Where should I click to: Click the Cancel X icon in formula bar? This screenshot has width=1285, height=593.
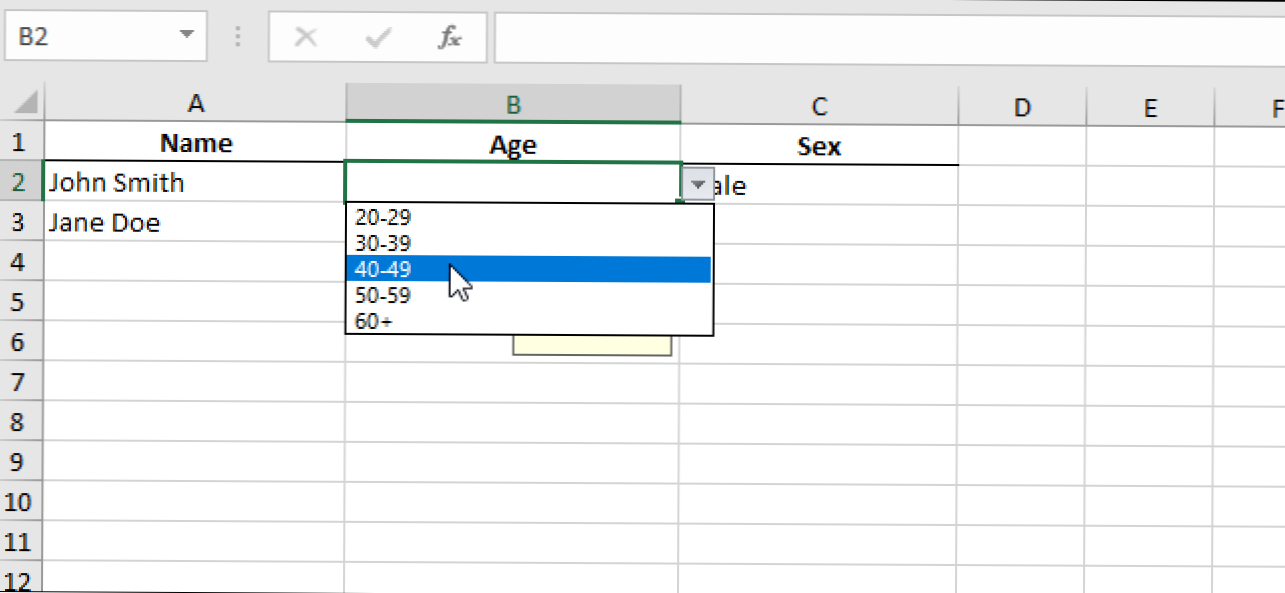click(x=306, y=38)
